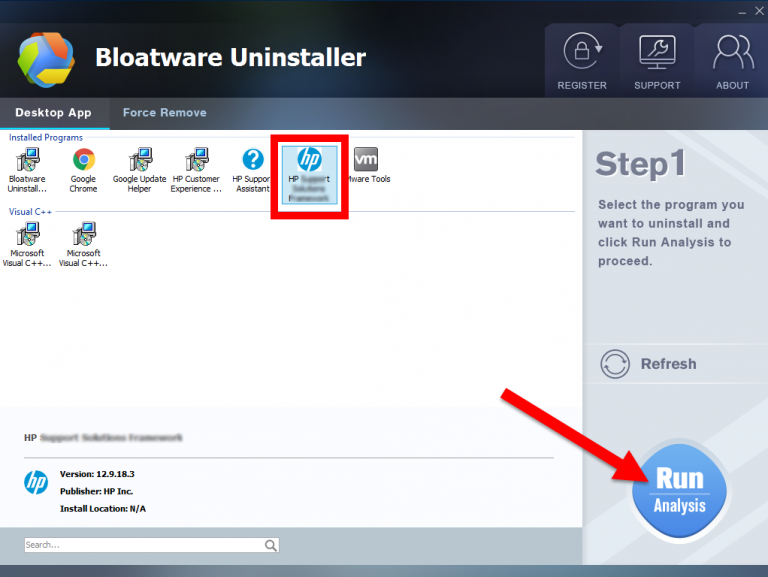Select the Google Chrome program icon
768x577 pixels.
(x=83, y=168)
